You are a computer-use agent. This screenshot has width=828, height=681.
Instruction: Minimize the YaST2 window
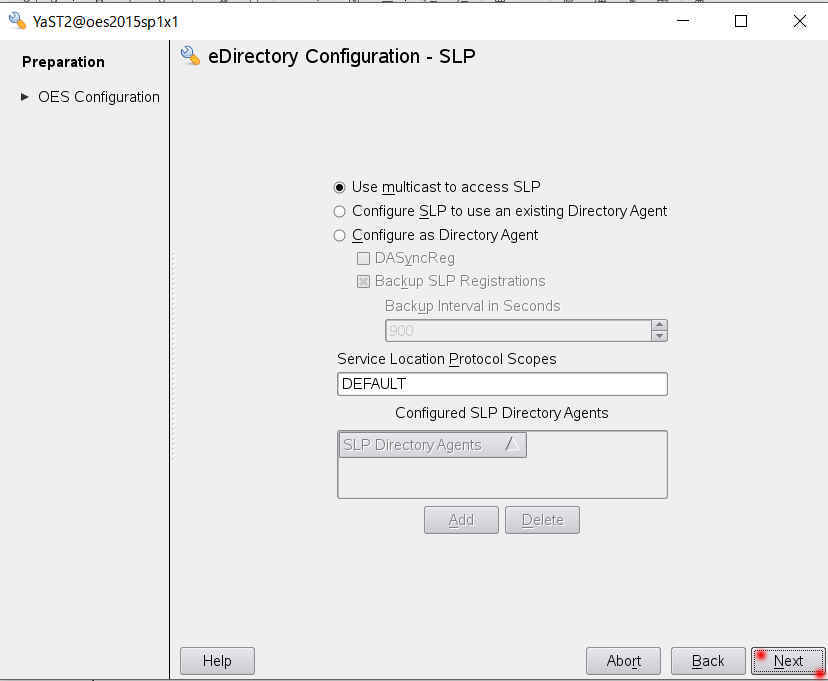(x=683, y=21)
